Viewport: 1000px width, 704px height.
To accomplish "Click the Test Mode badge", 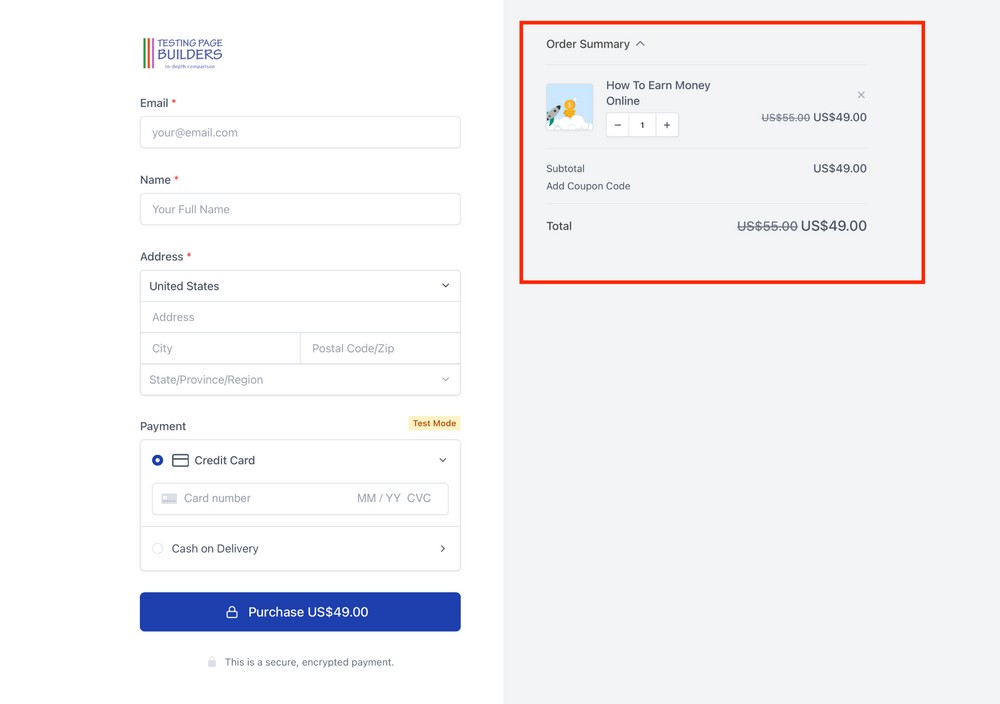I will [434, 423].
